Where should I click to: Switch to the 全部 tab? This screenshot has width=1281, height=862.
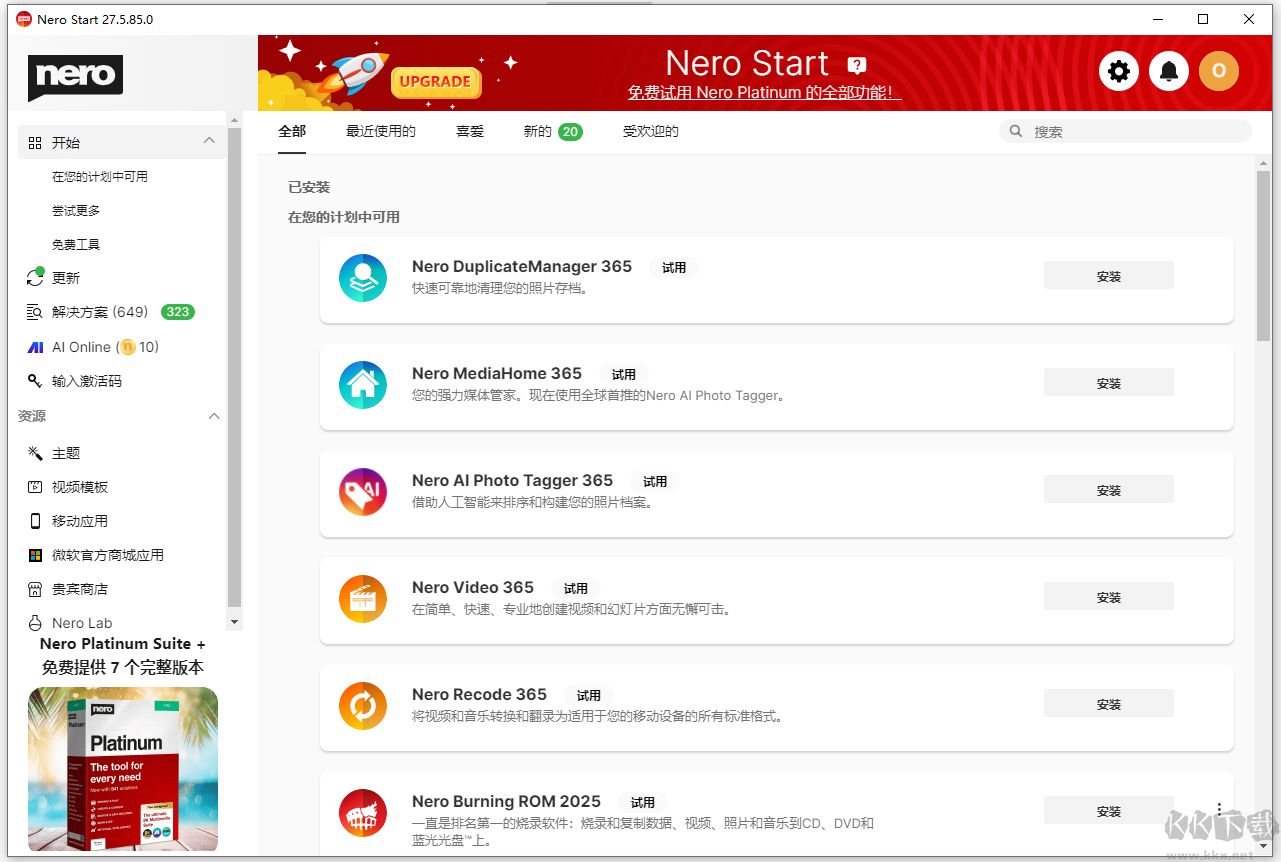click(292, 131)
